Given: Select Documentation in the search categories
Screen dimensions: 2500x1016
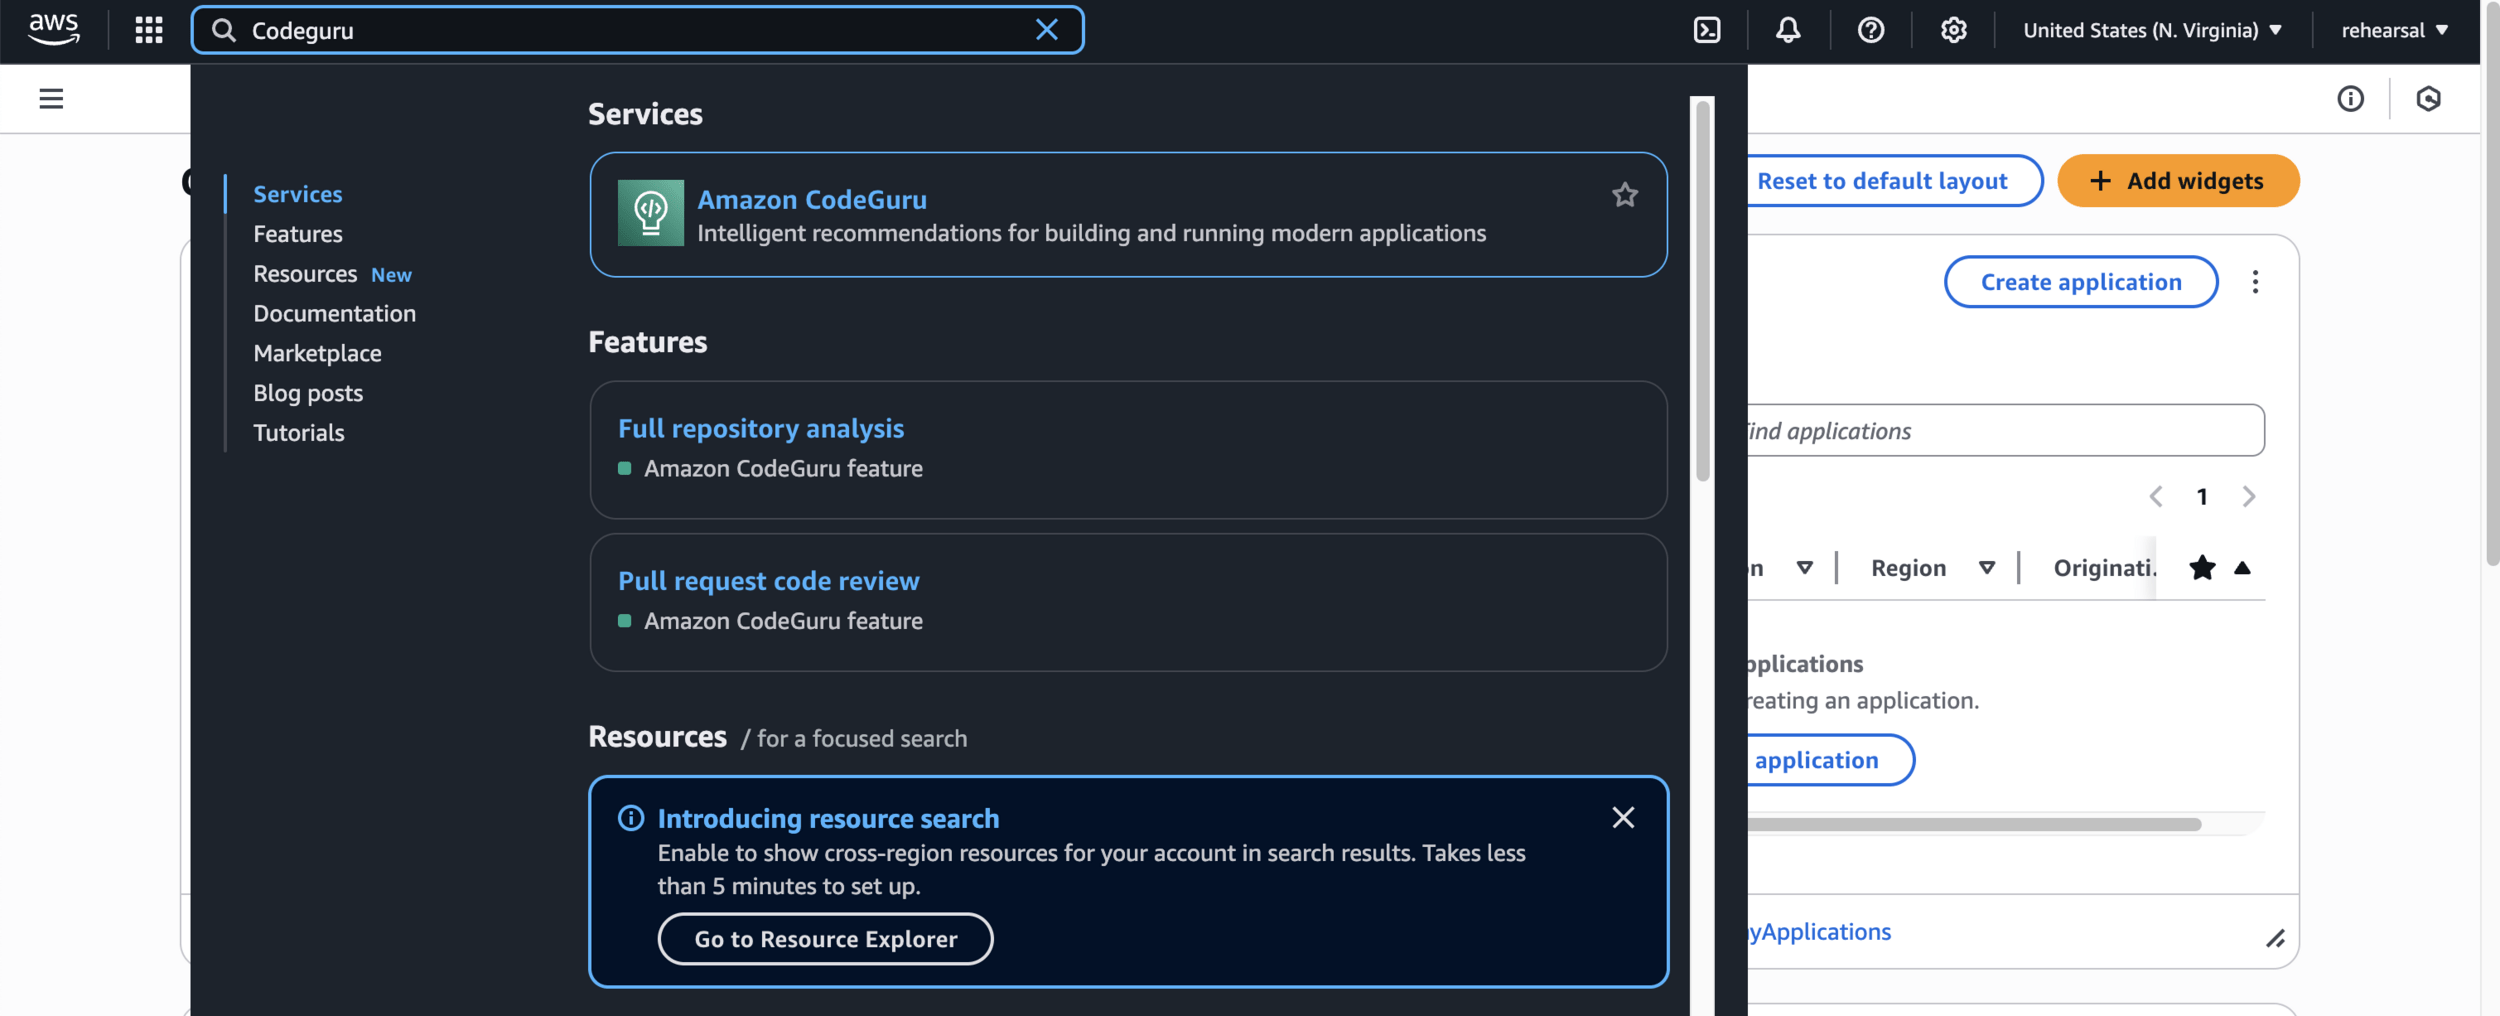Looking at the screenshot, I should tap(334, 313).
